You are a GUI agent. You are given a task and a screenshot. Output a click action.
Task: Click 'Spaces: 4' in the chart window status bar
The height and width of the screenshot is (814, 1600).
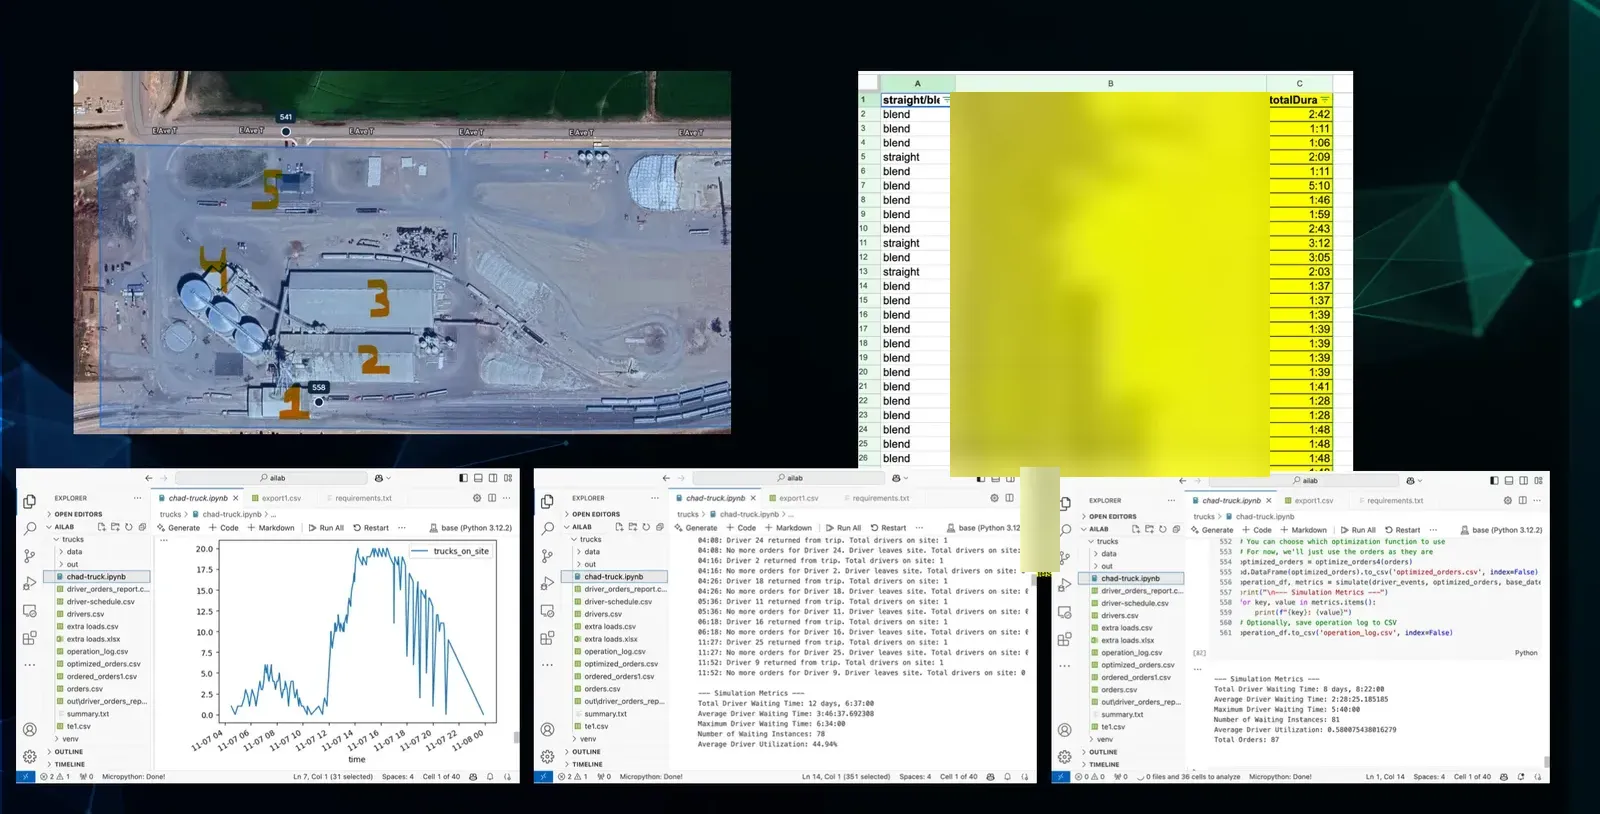(397, 776)
